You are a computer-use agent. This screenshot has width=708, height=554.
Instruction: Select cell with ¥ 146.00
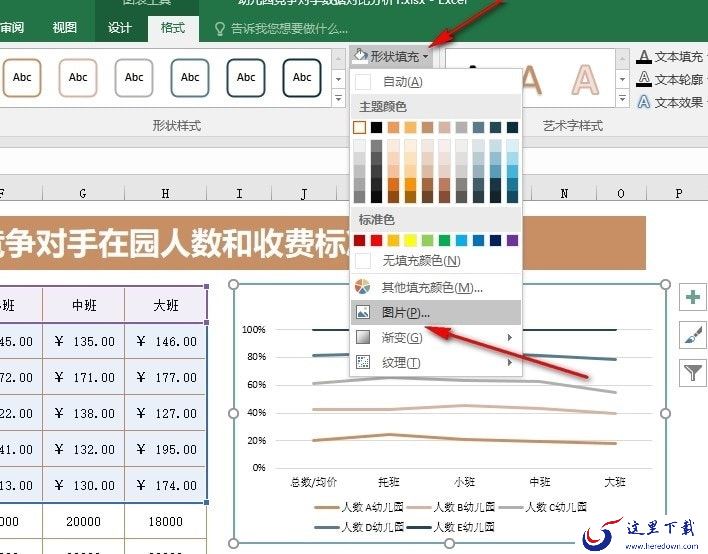coord(165,341)
